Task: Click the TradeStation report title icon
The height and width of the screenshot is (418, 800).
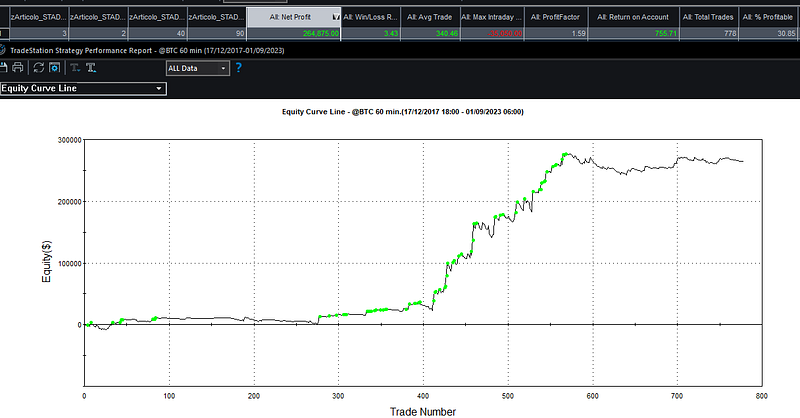Action: pos(3,50)
